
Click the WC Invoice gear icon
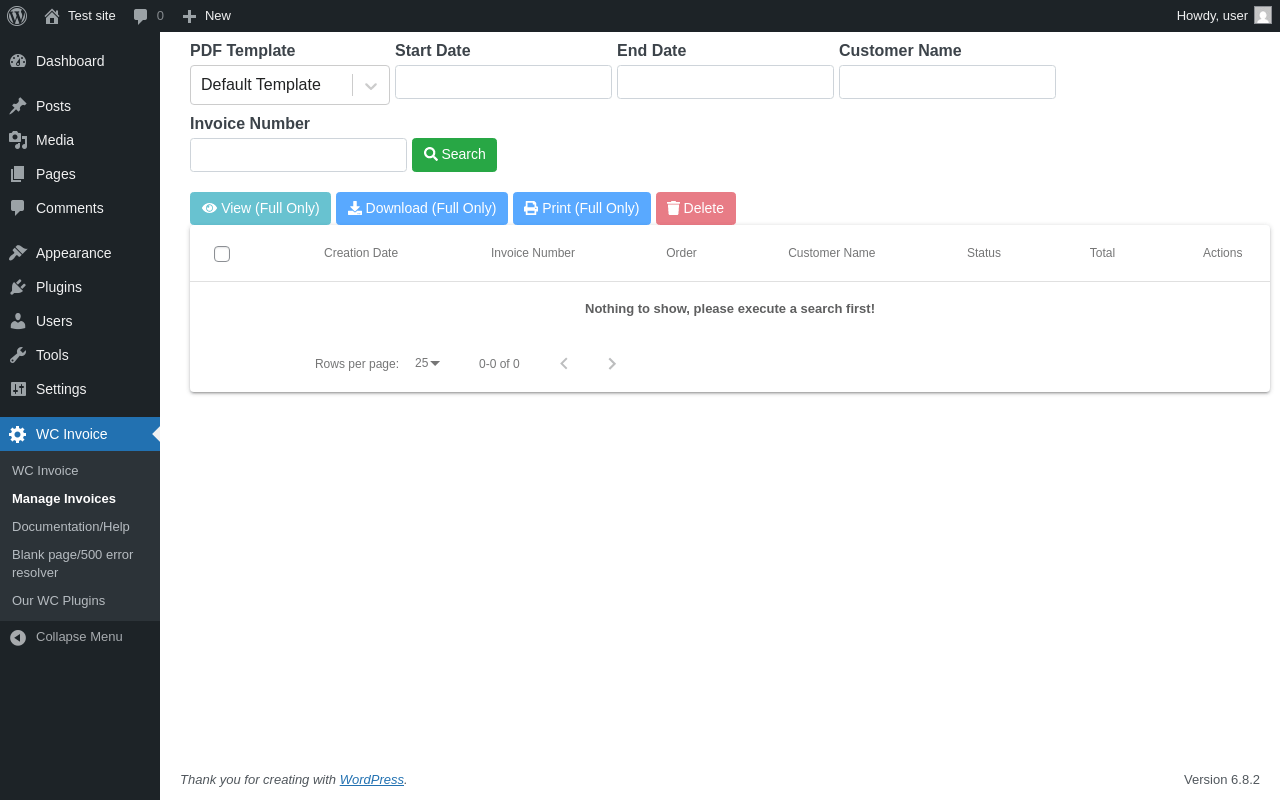pyautogui.click(x=18, y=434)
